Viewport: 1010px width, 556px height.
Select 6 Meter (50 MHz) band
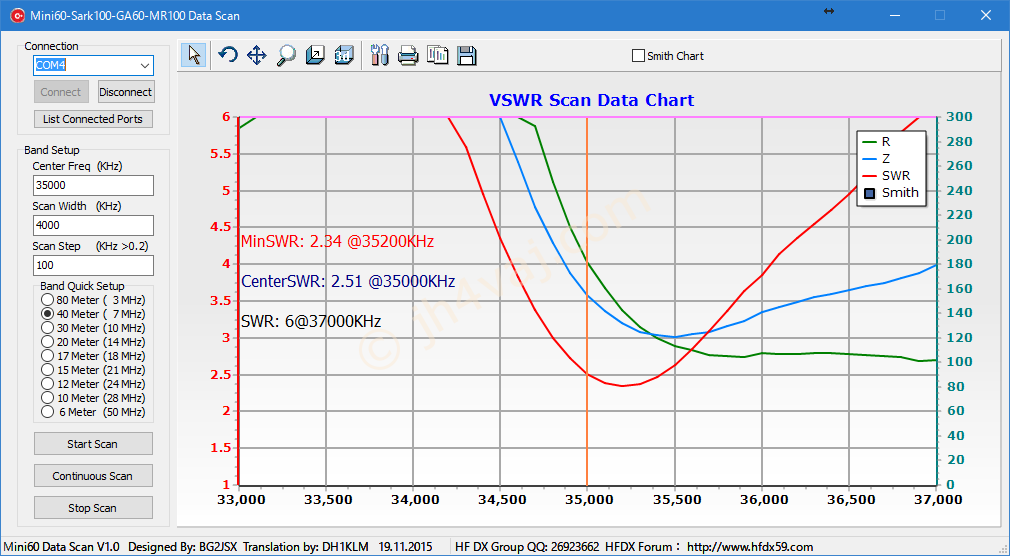[x=47, y=412]
